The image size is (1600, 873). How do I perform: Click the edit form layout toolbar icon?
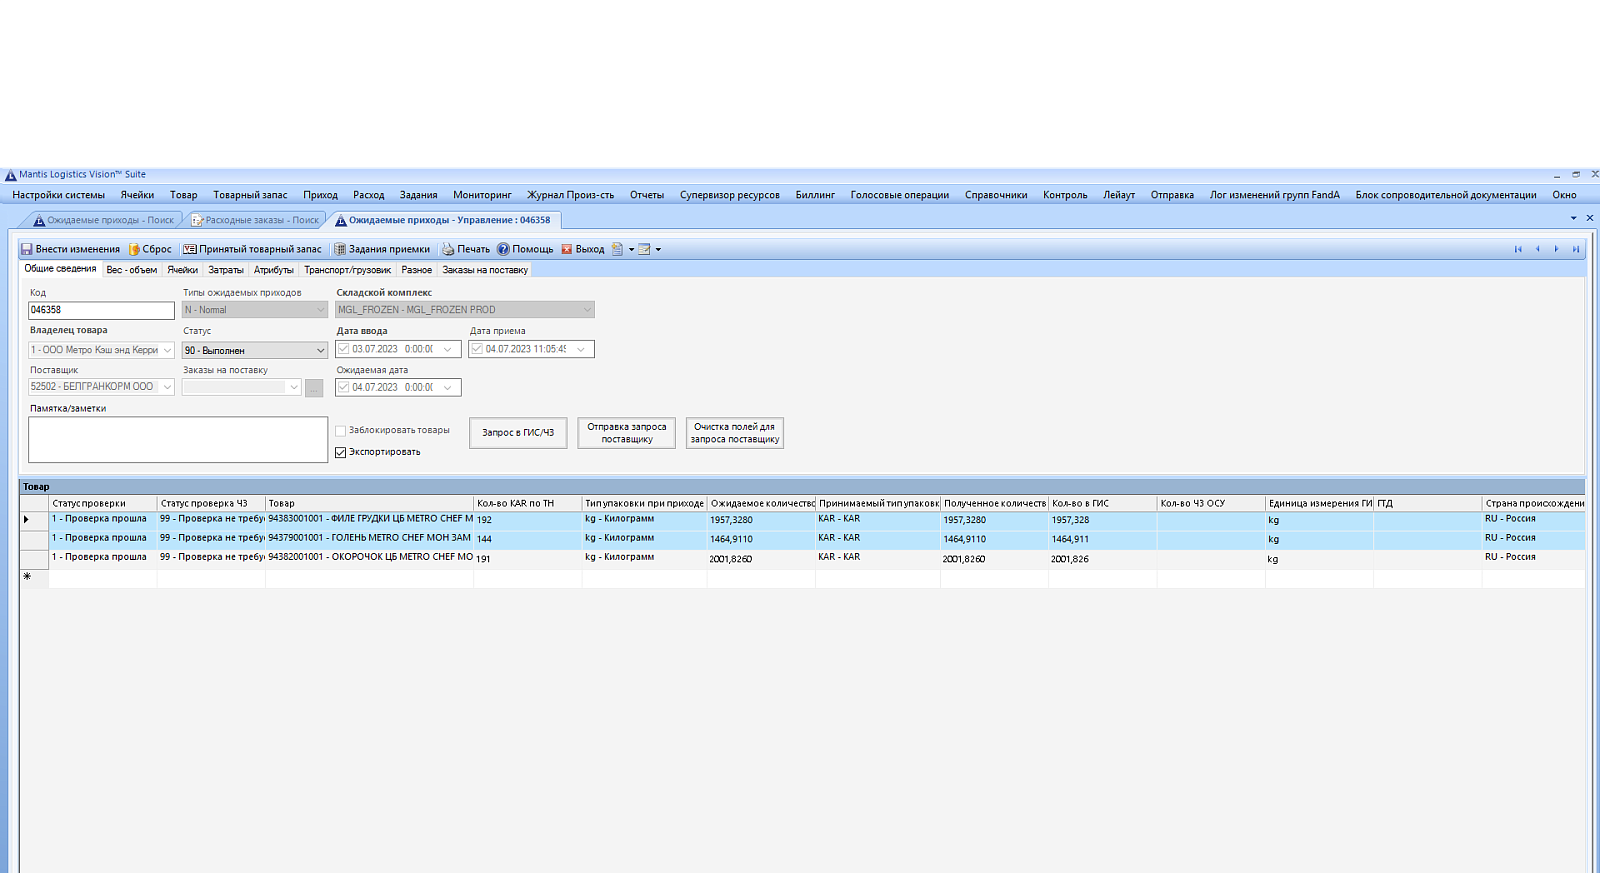644,249
